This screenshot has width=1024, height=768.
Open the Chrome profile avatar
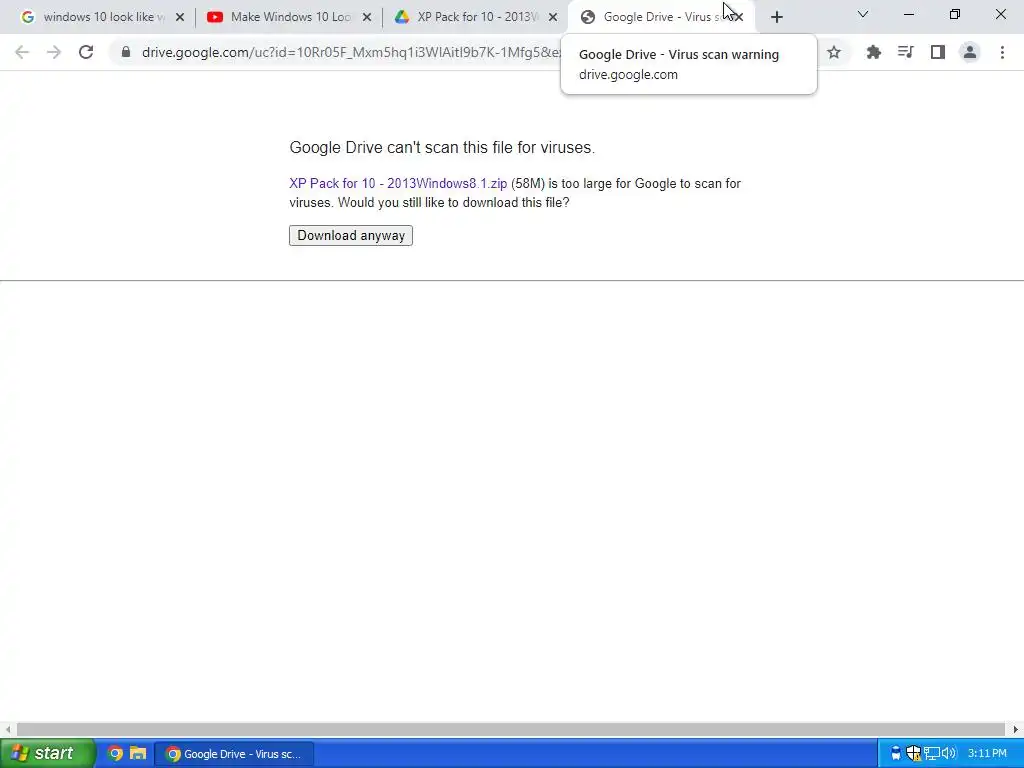point(970,52)
